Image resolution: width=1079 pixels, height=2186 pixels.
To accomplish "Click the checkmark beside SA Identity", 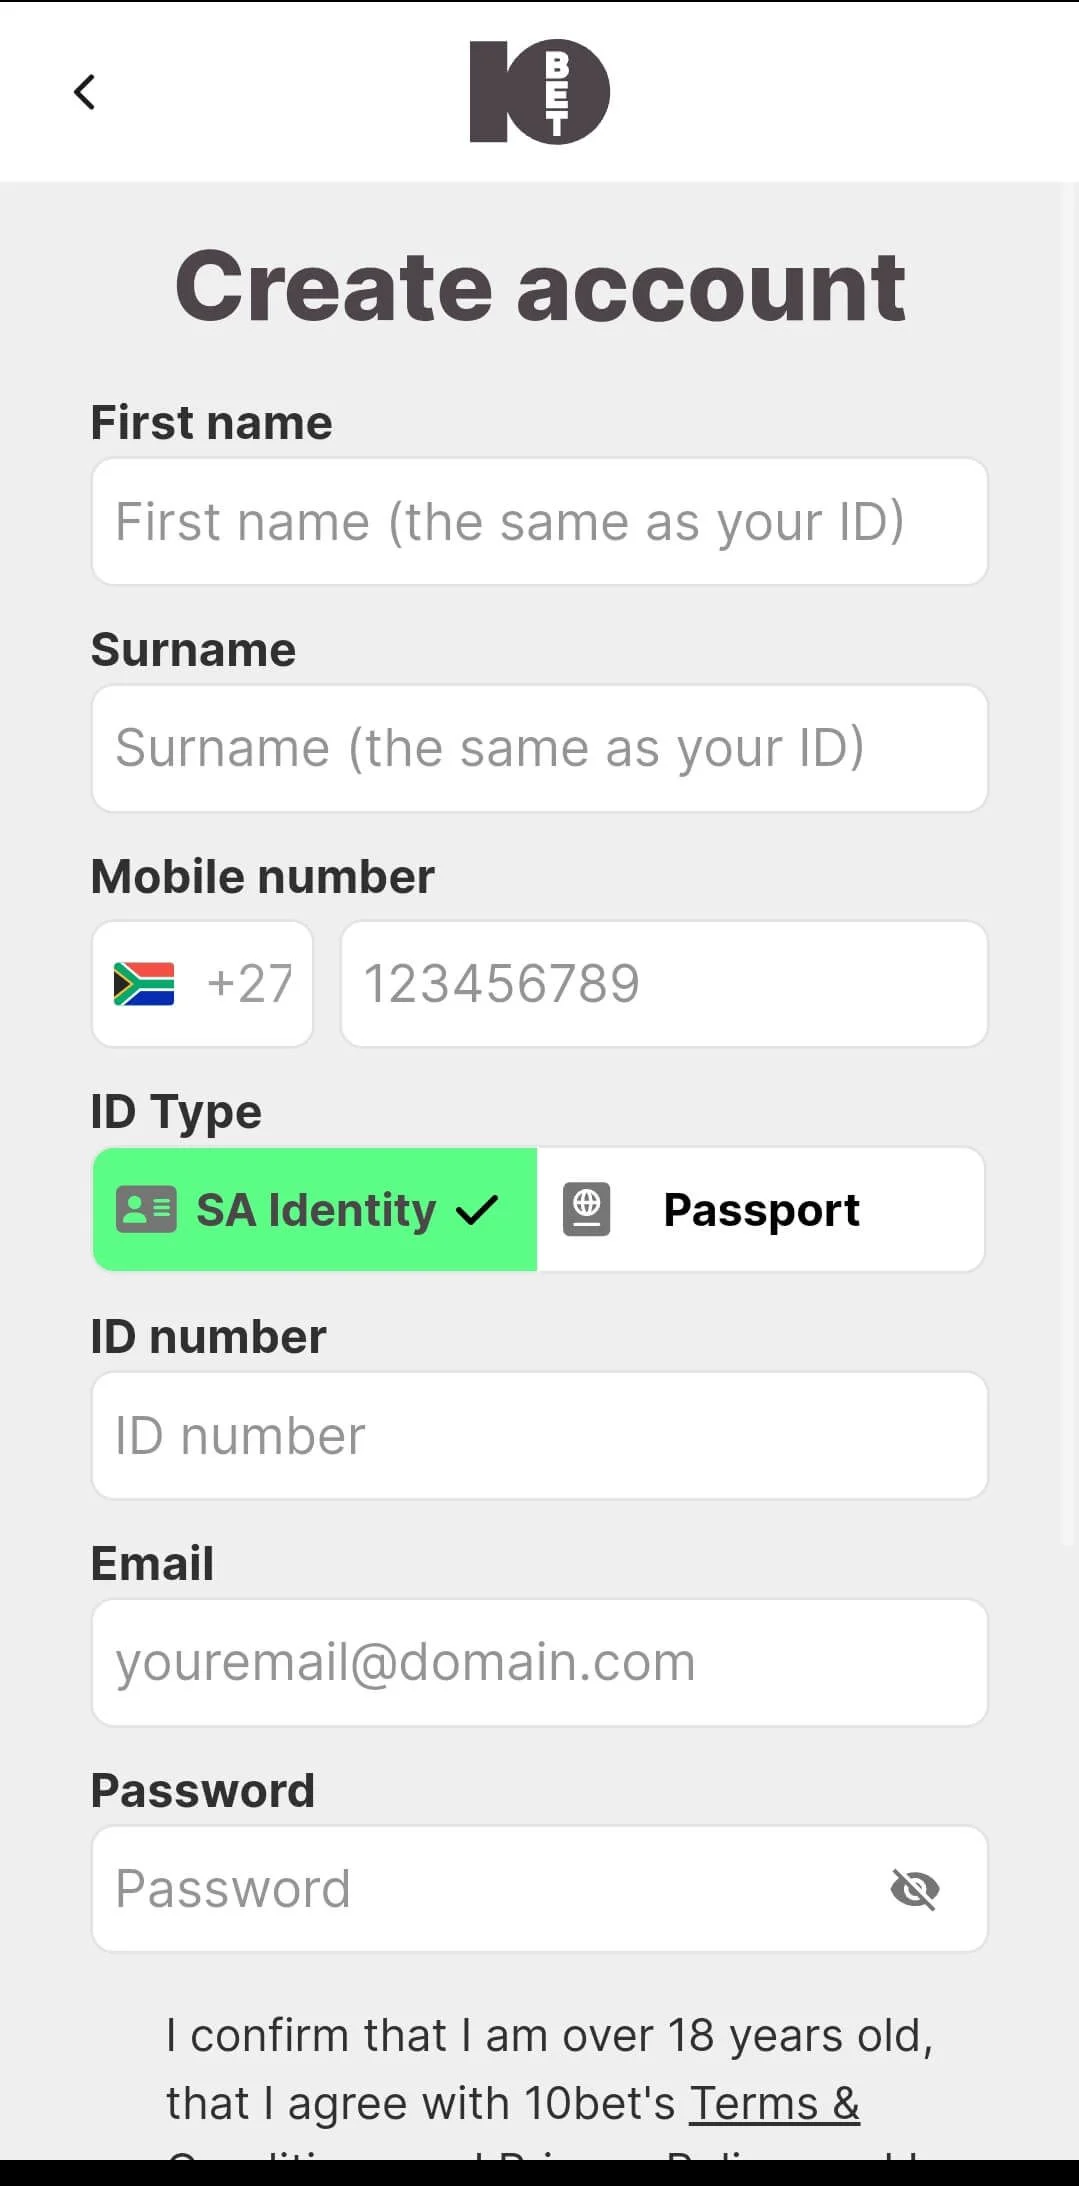I will pyautogui.click(x=477, y=1211).
